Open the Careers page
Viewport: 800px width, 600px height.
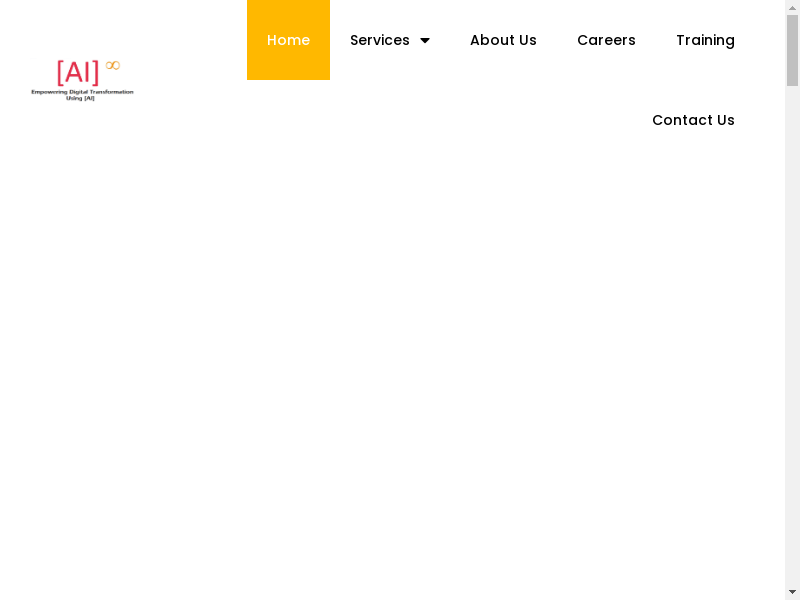click(606, 40)
